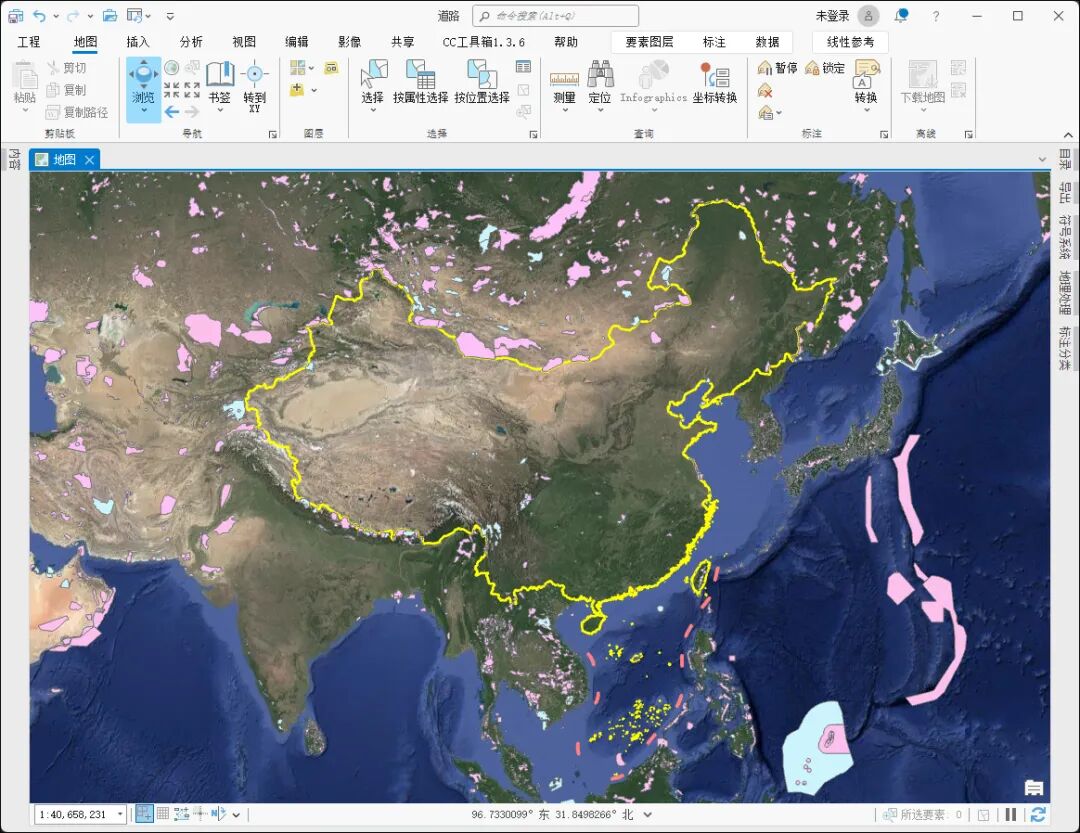Screen dimensions: 1080x833
Task: Click the 测量 (Measure) ruler tool
Action: tap(564, 82)
